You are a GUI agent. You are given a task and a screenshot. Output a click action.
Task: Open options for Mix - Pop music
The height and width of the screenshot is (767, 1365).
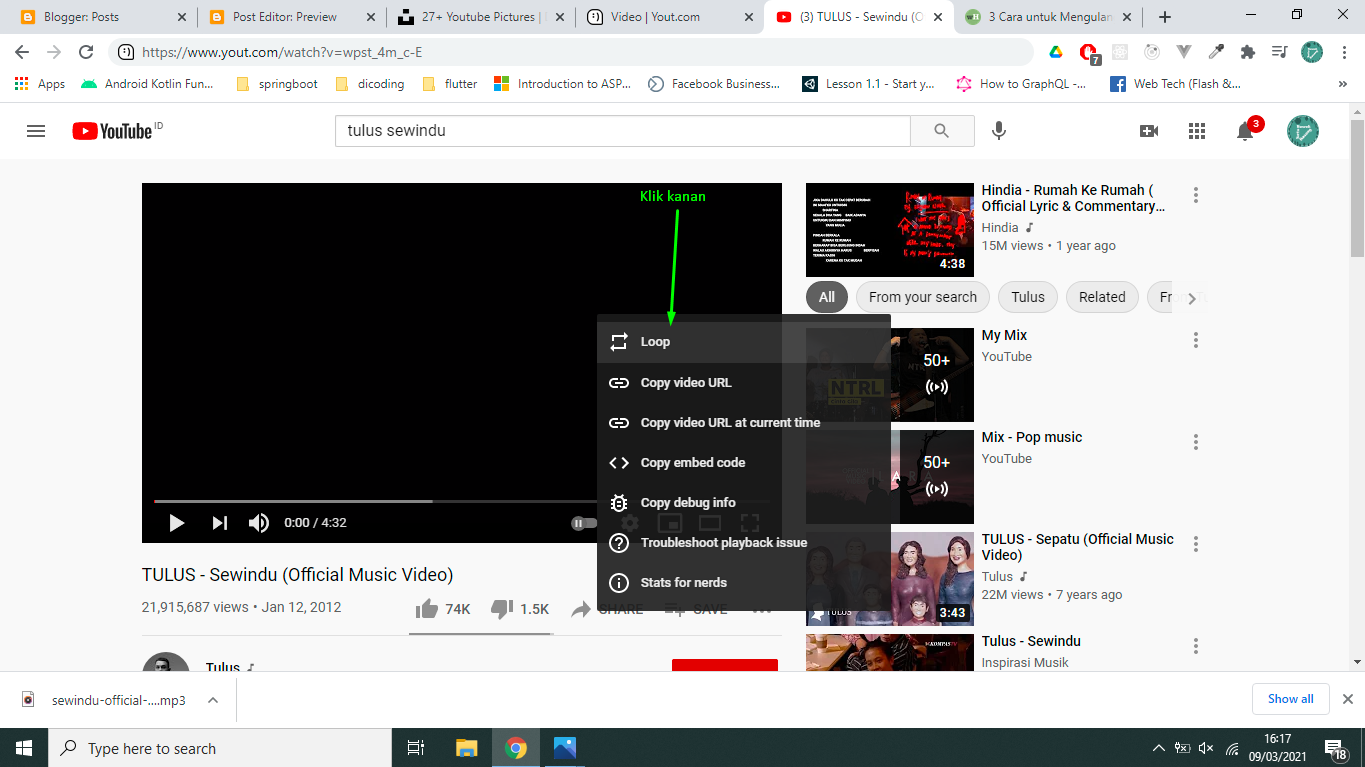point(1195,442)
